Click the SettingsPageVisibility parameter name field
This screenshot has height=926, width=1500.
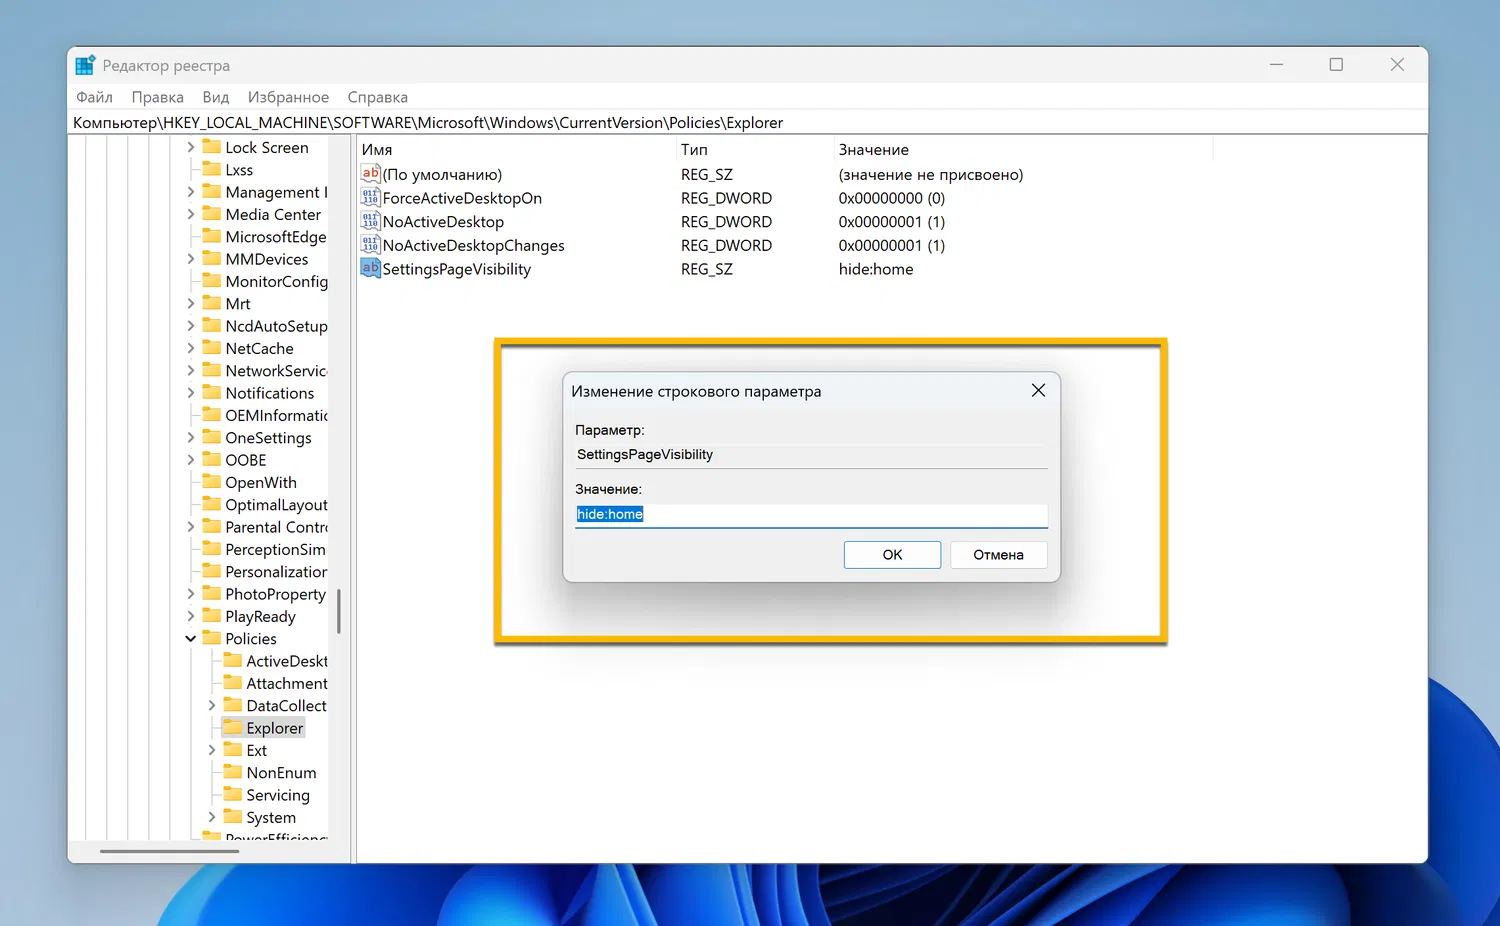point(811,455)
